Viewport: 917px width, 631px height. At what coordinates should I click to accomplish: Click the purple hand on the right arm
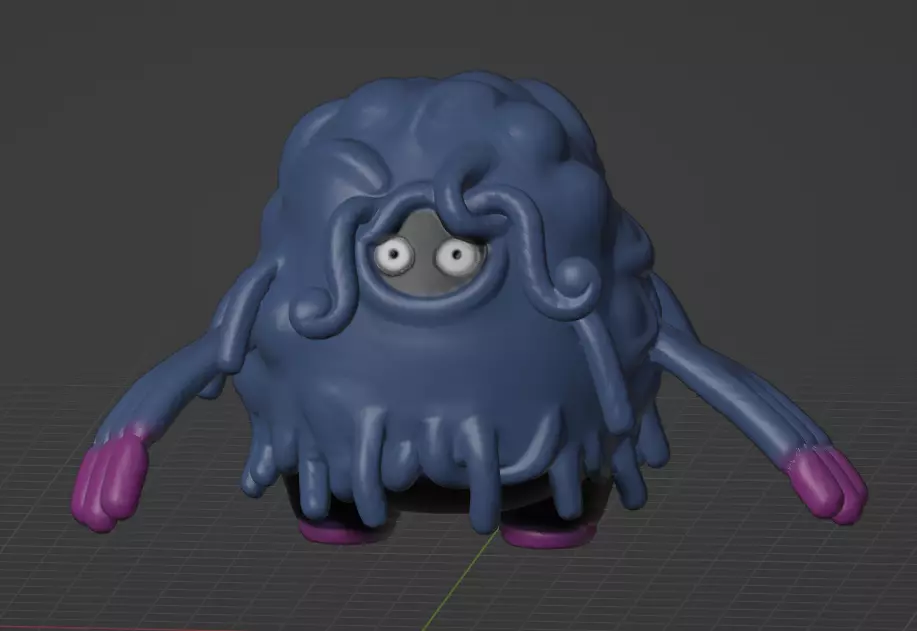826,484
